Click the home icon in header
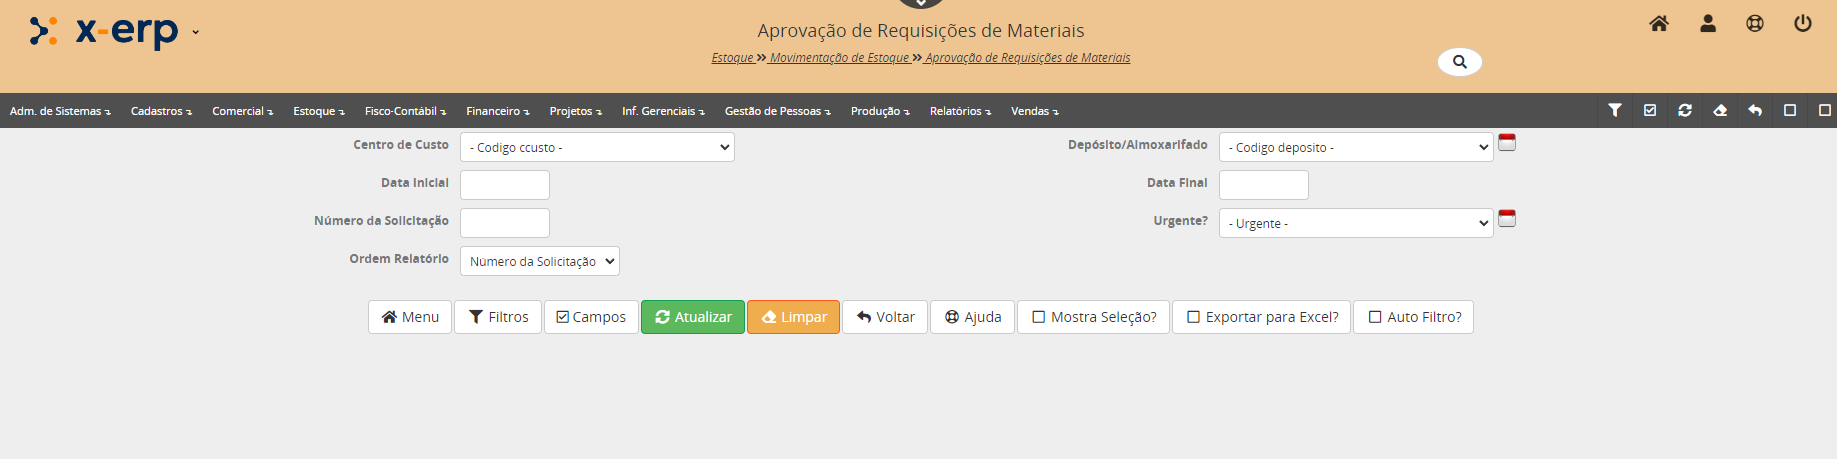 coord(1659,24)
